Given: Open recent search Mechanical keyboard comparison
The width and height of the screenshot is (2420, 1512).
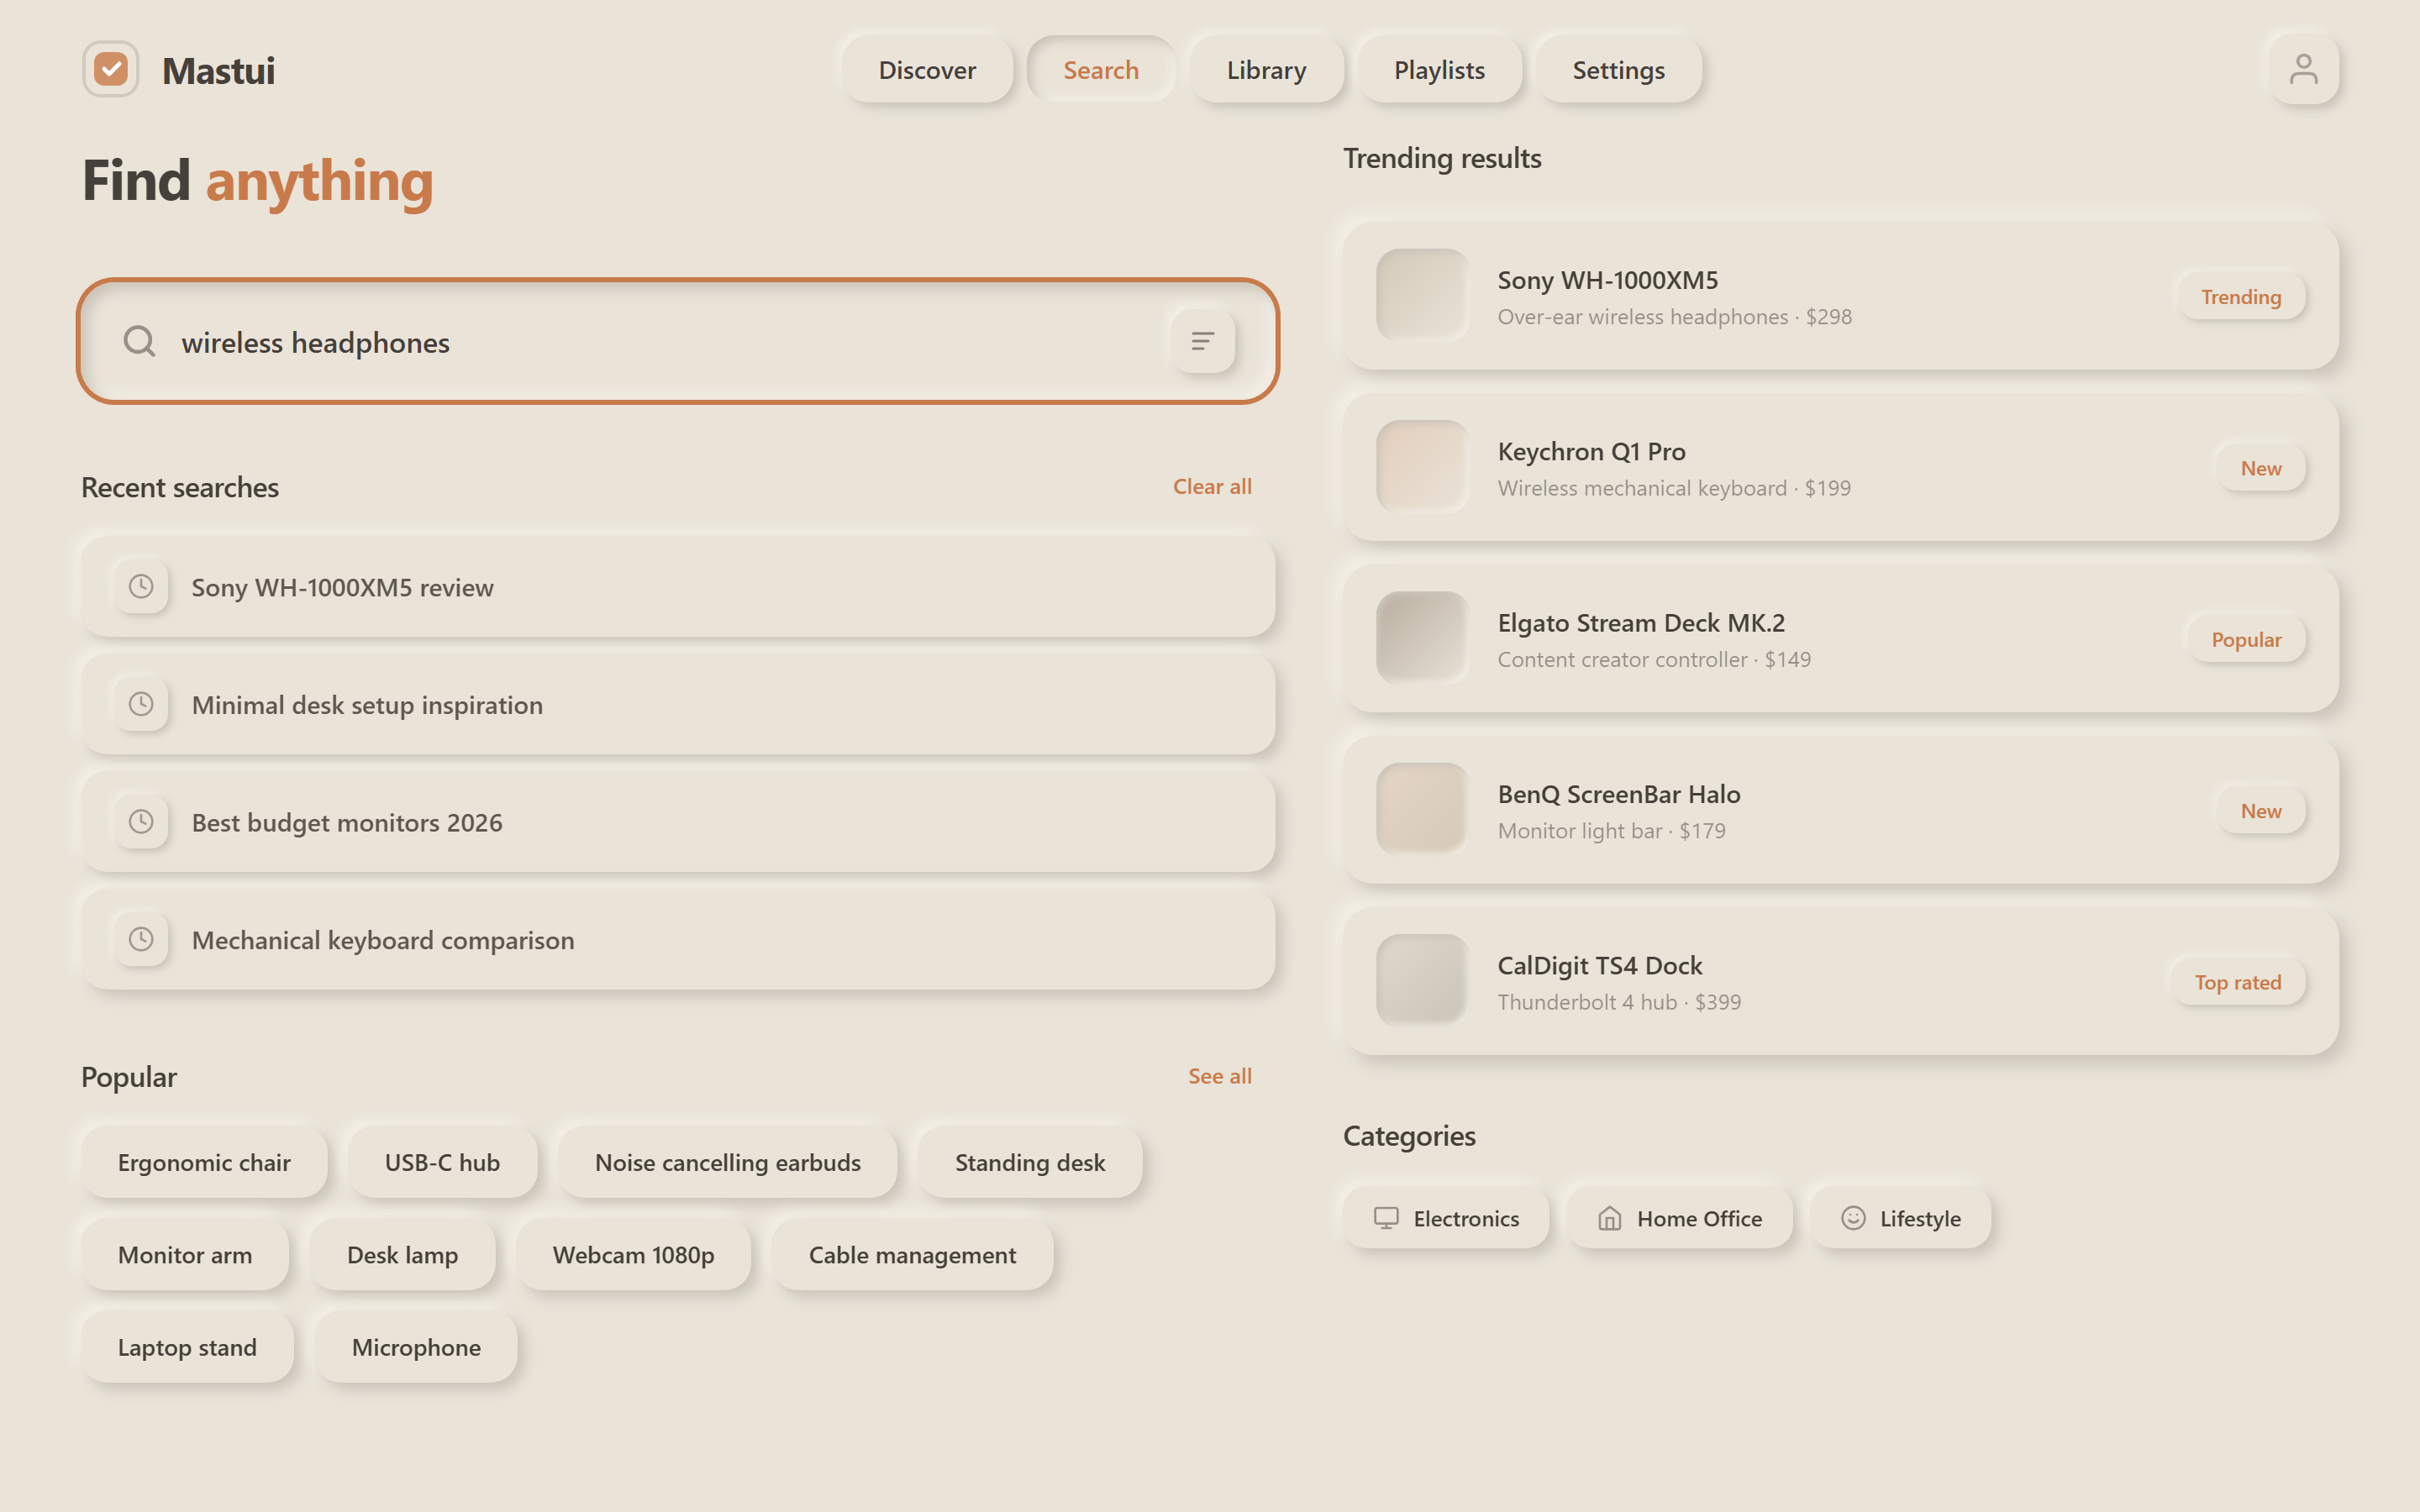Looking at the screenshot, I should click(x=678, y=940).
